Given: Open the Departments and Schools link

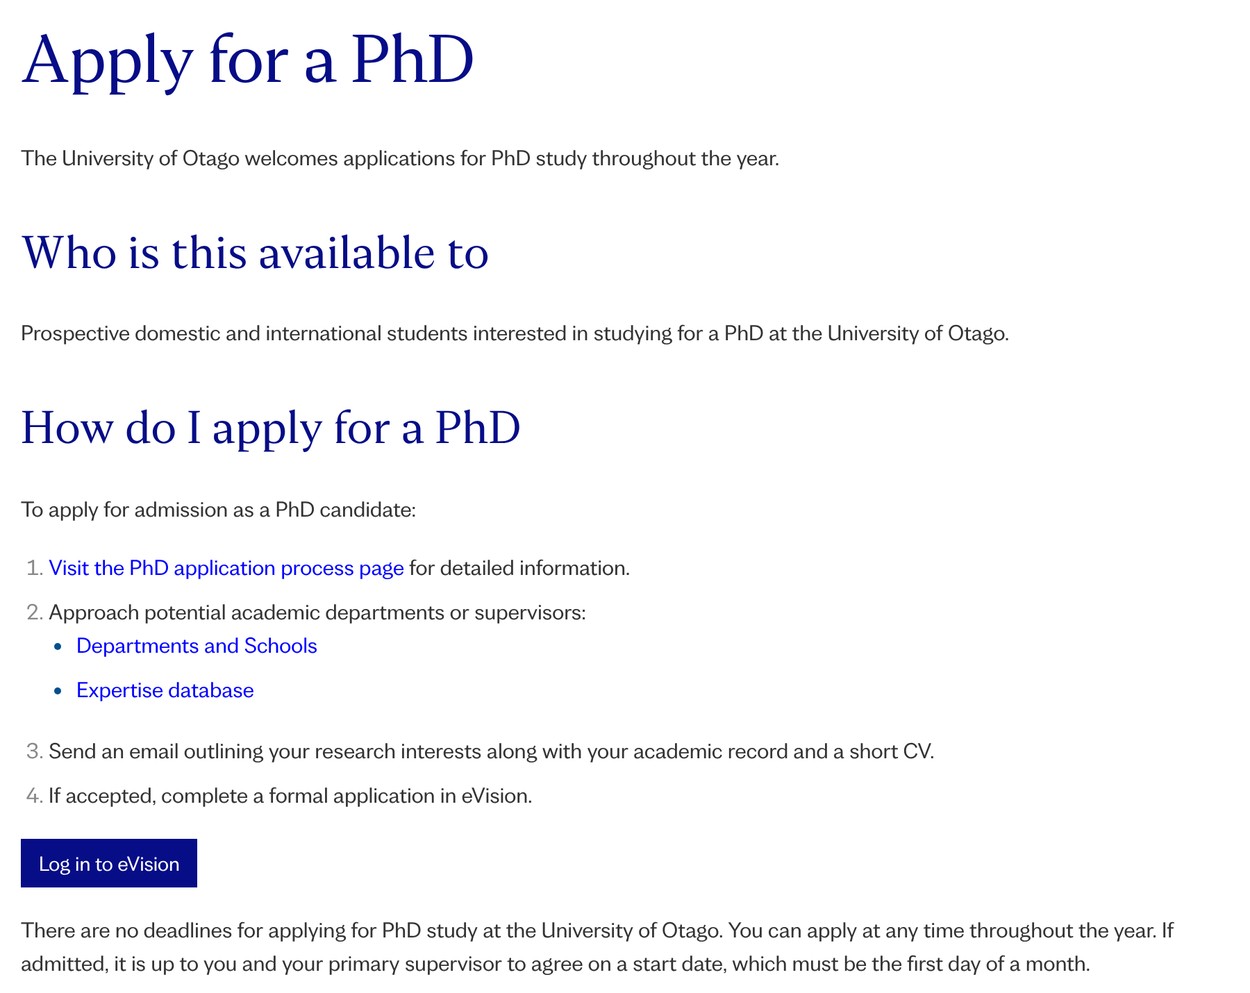Looking at the screenshot, I should (x=197, y=646).
